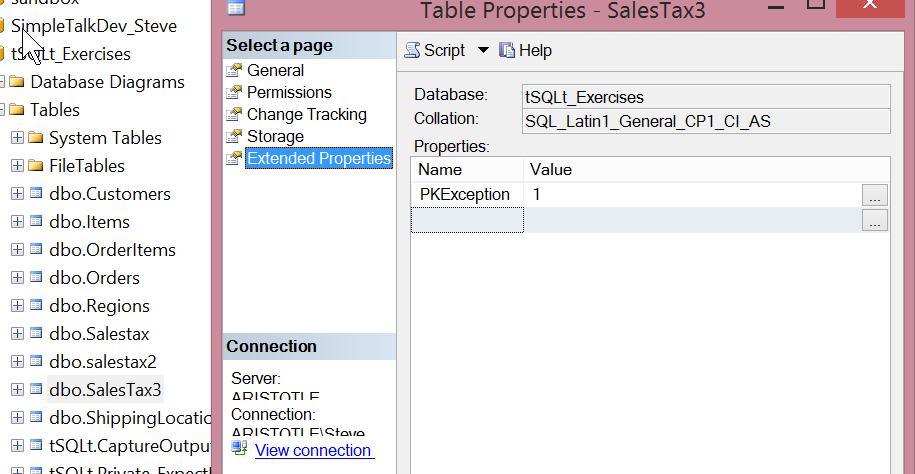This screenshot has height=474, width=915.
Task: Click the connection properties icon beside View connection
Action: pos(239,449)
